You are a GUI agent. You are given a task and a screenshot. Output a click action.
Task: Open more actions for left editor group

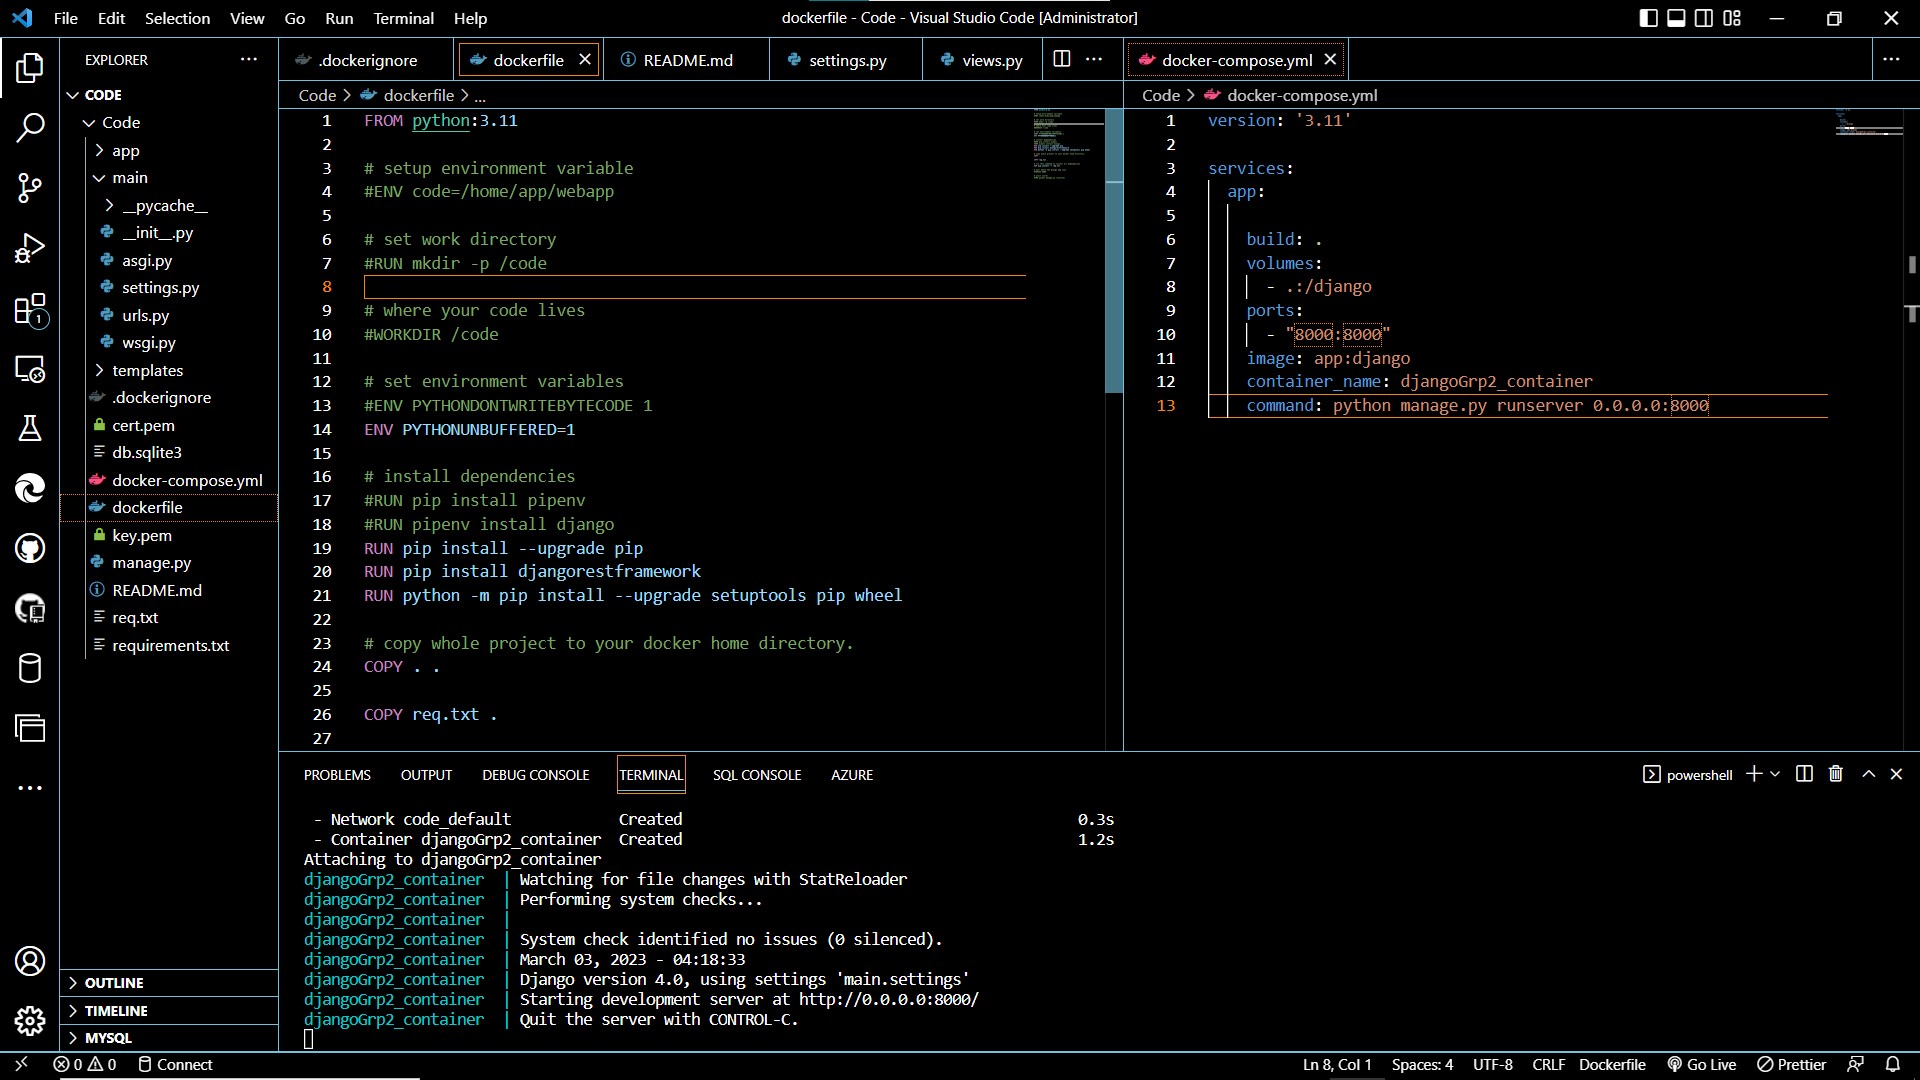click(x=1095, y=59)
